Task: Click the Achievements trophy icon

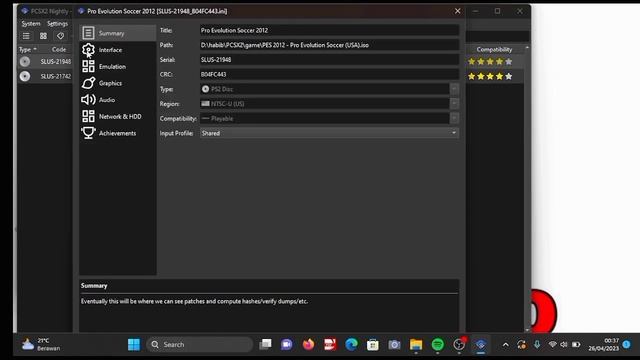Action: coord(88,133)
